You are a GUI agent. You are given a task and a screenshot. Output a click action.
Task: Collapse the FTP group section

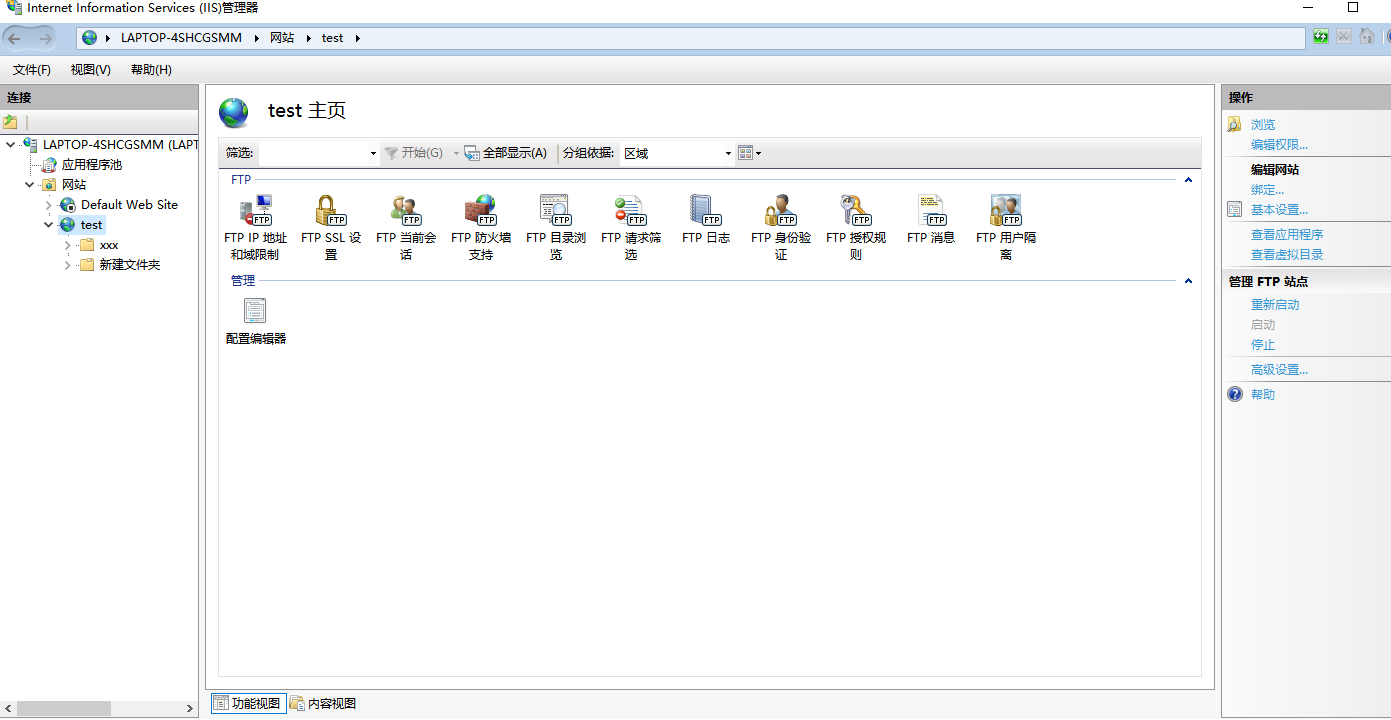[1188, 180]
